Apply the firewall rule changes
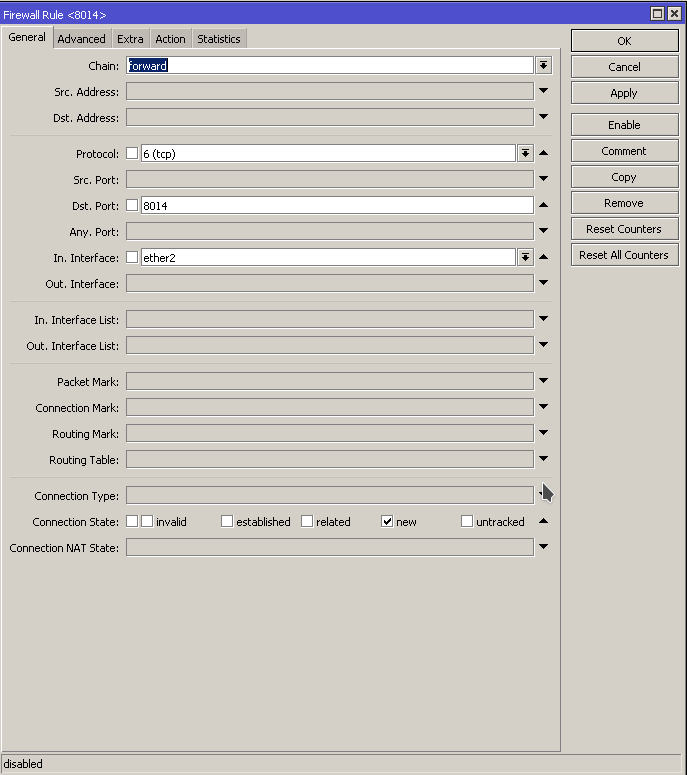The image size is (687, 775). coord(624,93)
